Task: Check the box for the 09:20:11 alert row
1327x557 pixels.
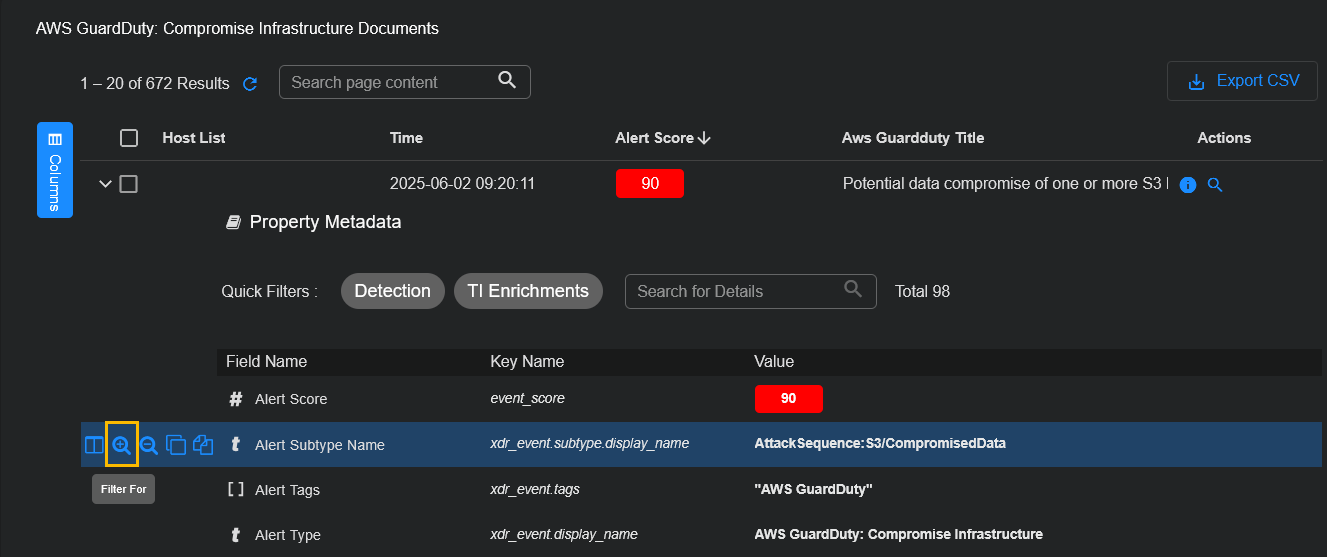Action: (129, 184)
